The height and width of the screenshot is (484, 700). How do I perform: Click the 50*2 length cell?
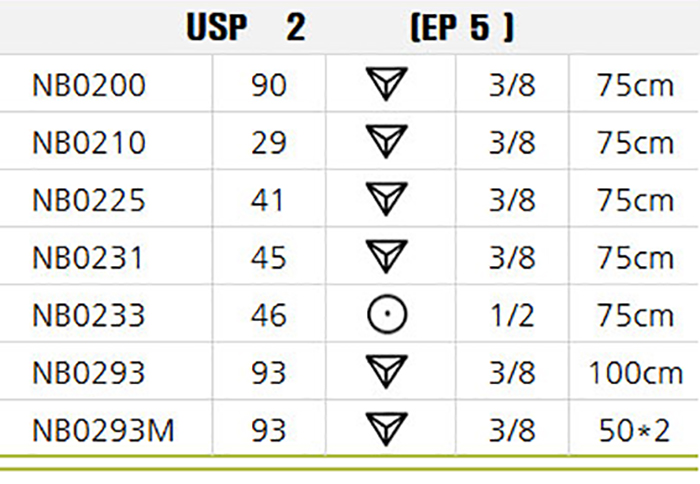click(634, 430)
